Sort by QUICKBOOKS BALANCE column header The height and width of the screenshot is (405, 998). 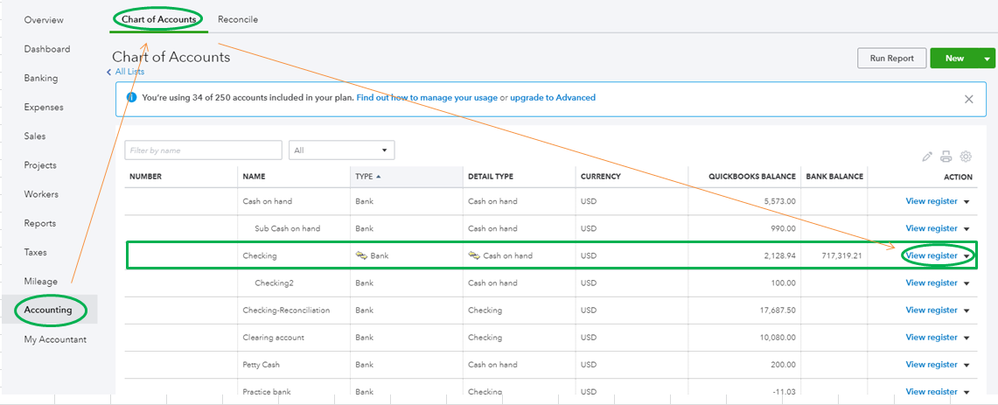pyautogui.click(x=752, y=177)
